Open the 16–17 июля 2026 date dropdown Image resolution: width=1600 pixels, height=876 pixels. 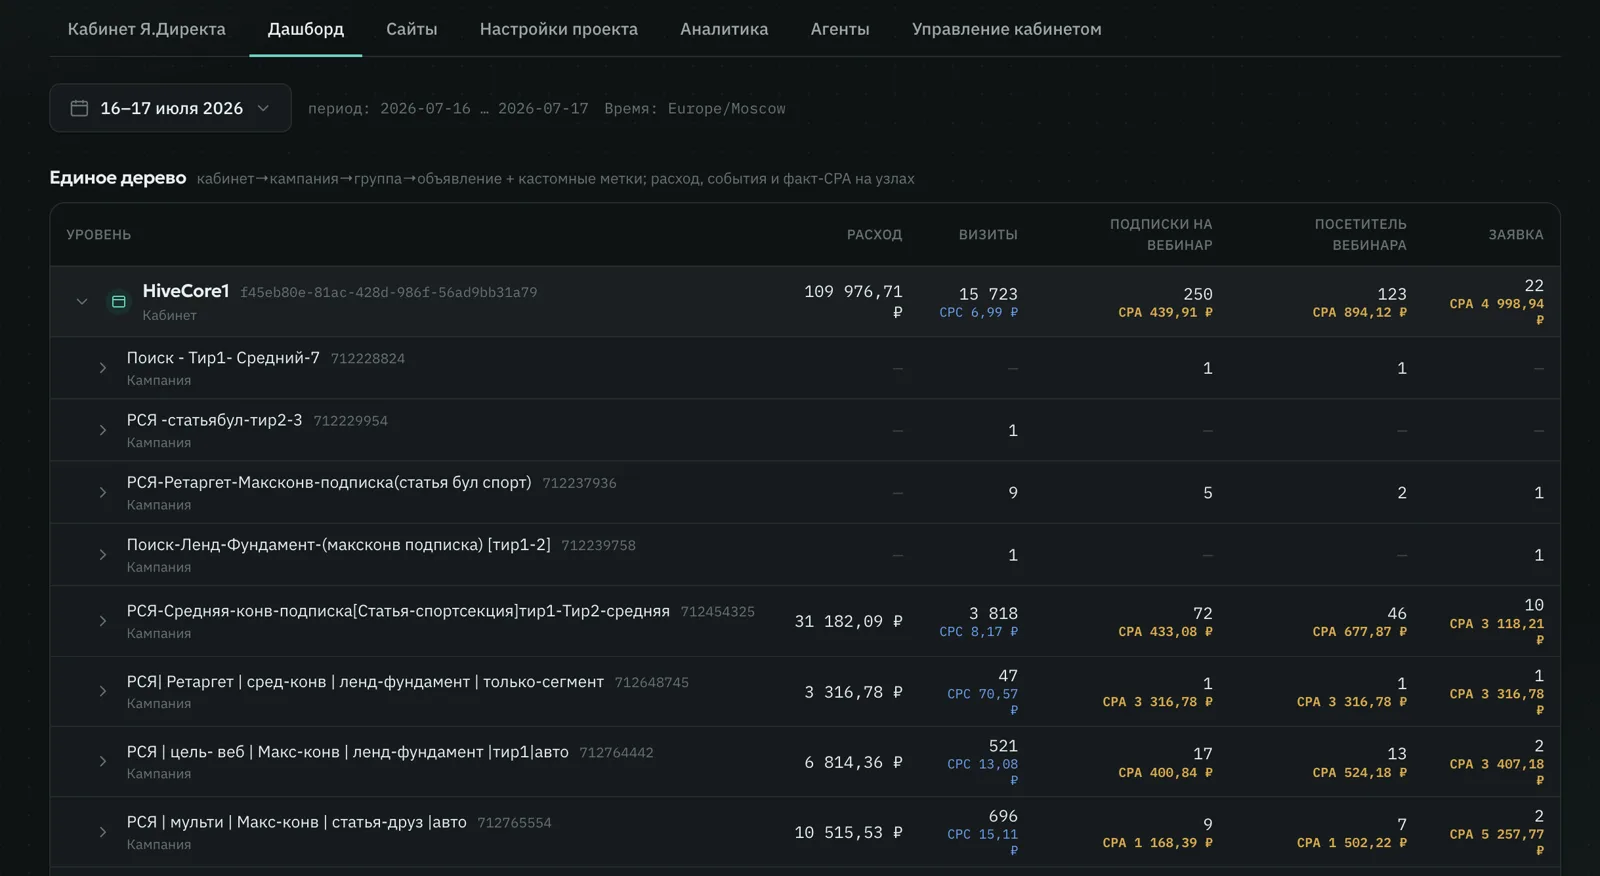pos(170,108)
